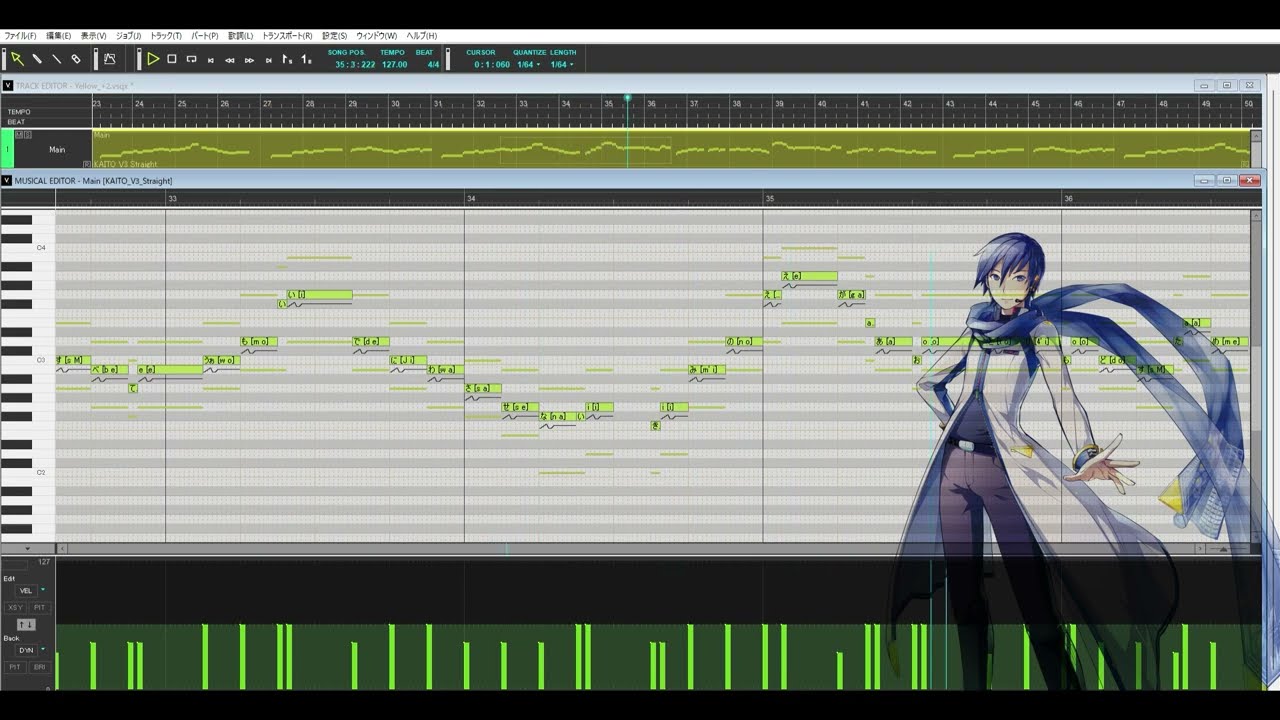The height and width of the screenshot is (720, 1280).
Task: Select the さ [s a] note
Action: tap(483, 389)
